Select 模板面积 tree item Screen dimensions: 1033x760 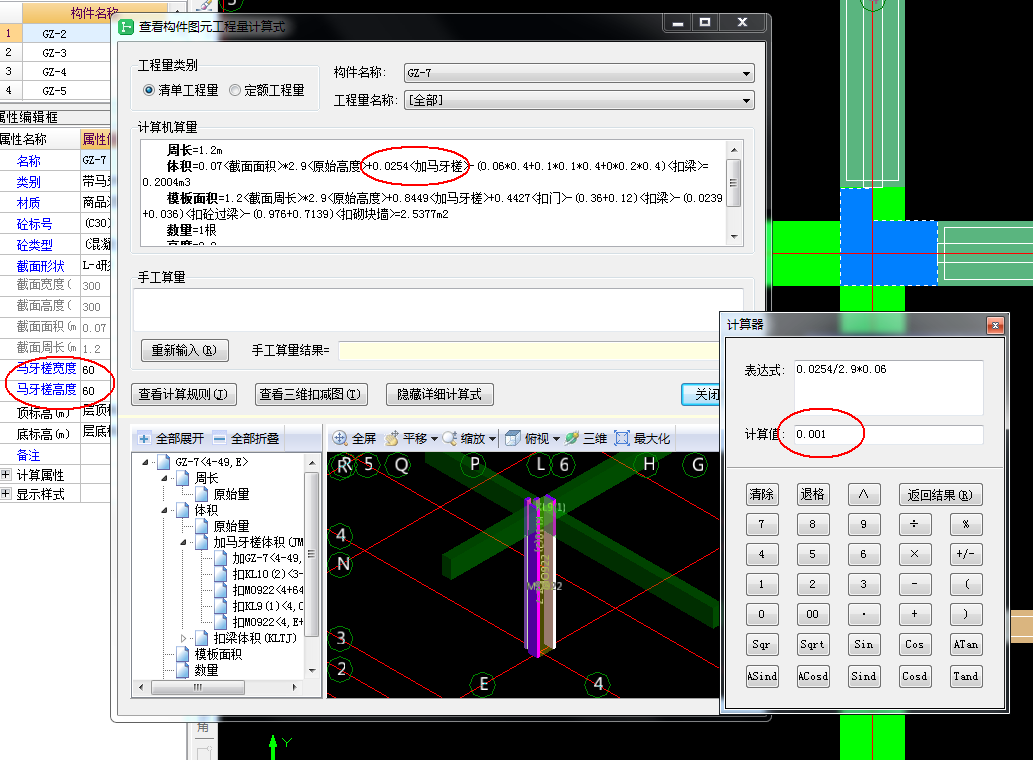pyautogui.click(x=218, y=655)
